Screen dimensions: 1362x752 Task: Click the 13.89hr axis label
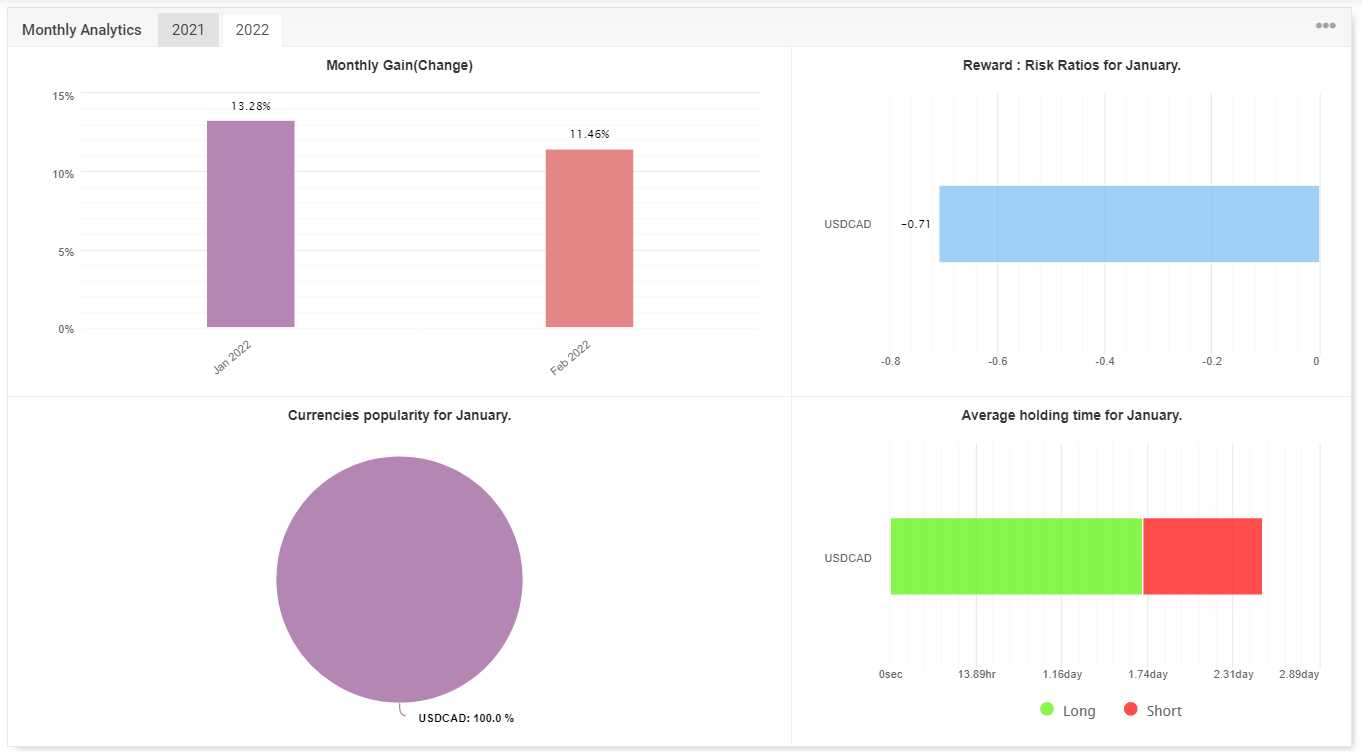click(x=977, y=675)
